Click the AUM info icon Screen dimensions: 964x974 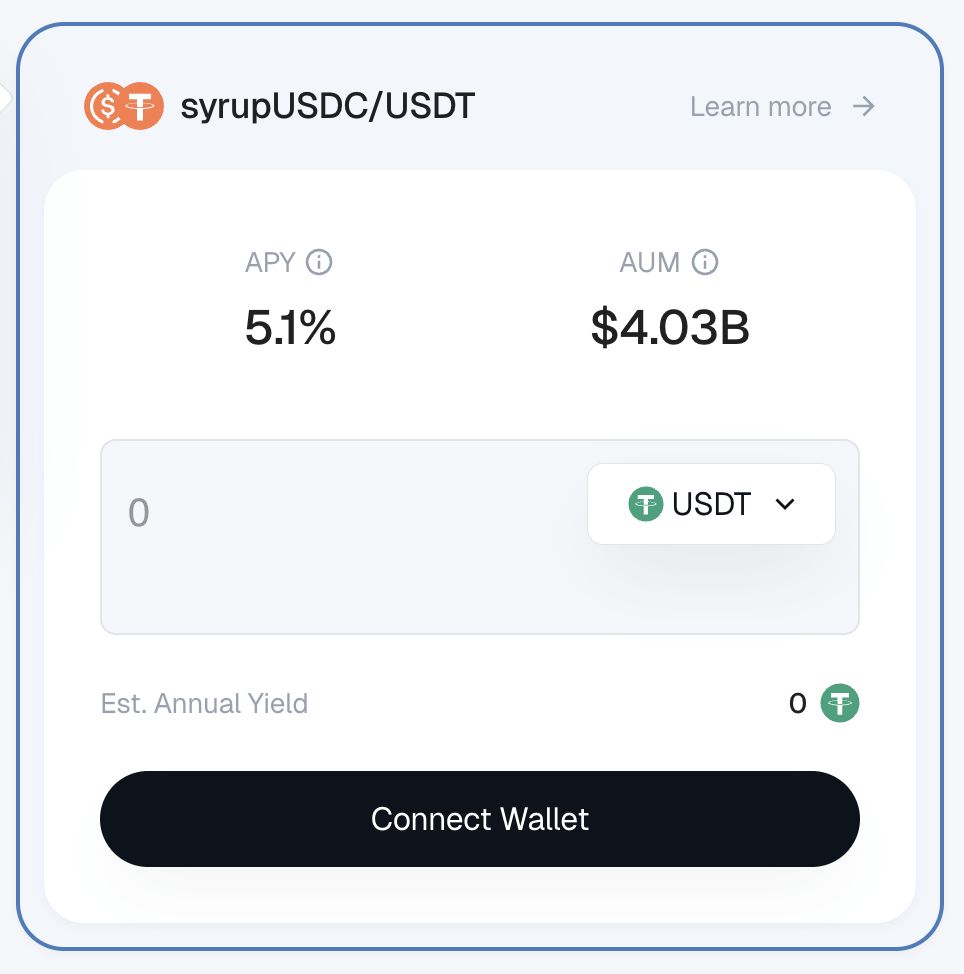(707, 262)
